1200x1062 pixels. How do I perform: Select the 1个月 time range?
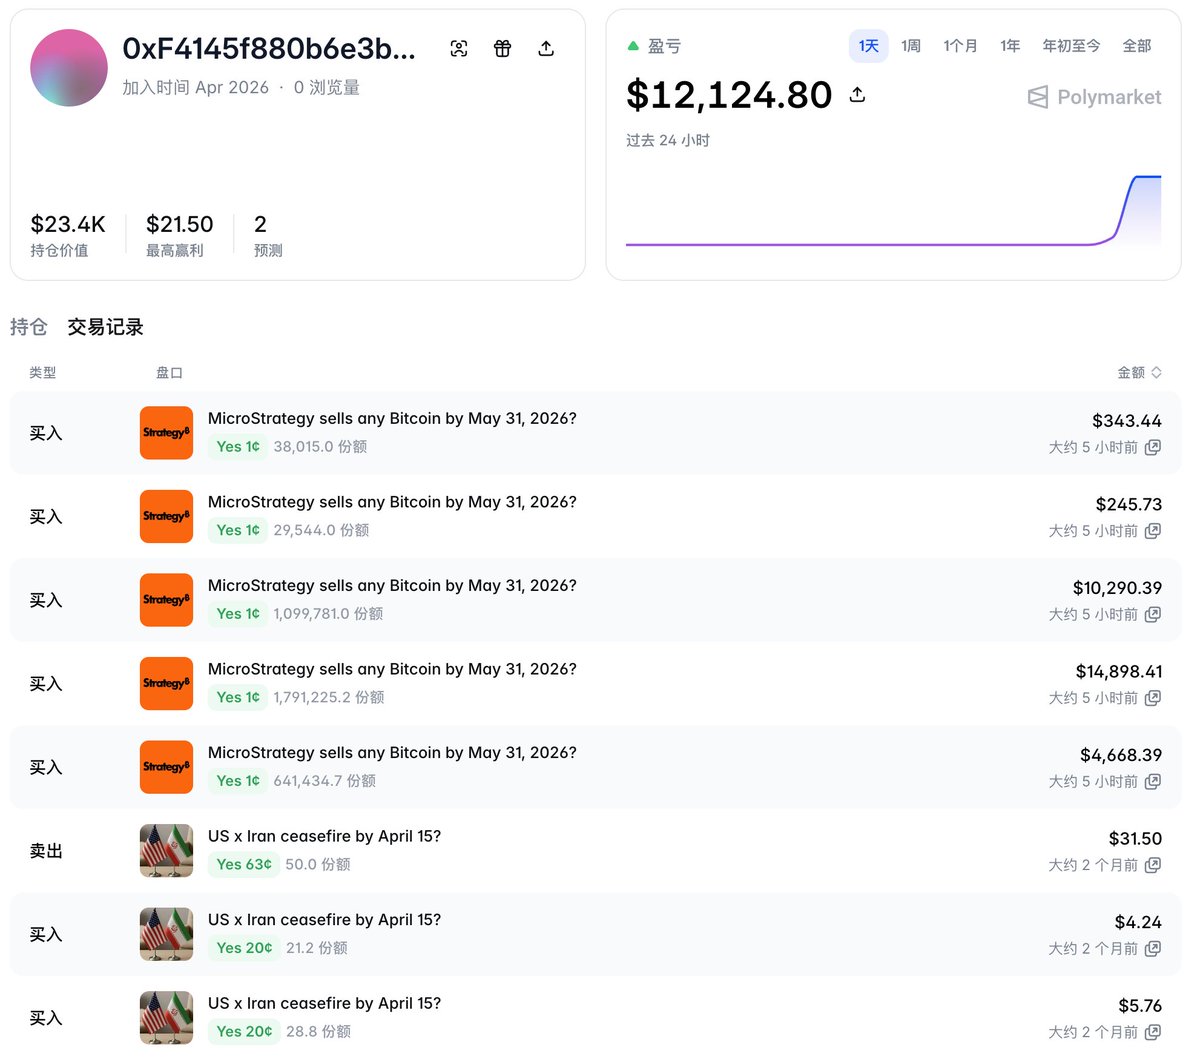coord(960,46)
